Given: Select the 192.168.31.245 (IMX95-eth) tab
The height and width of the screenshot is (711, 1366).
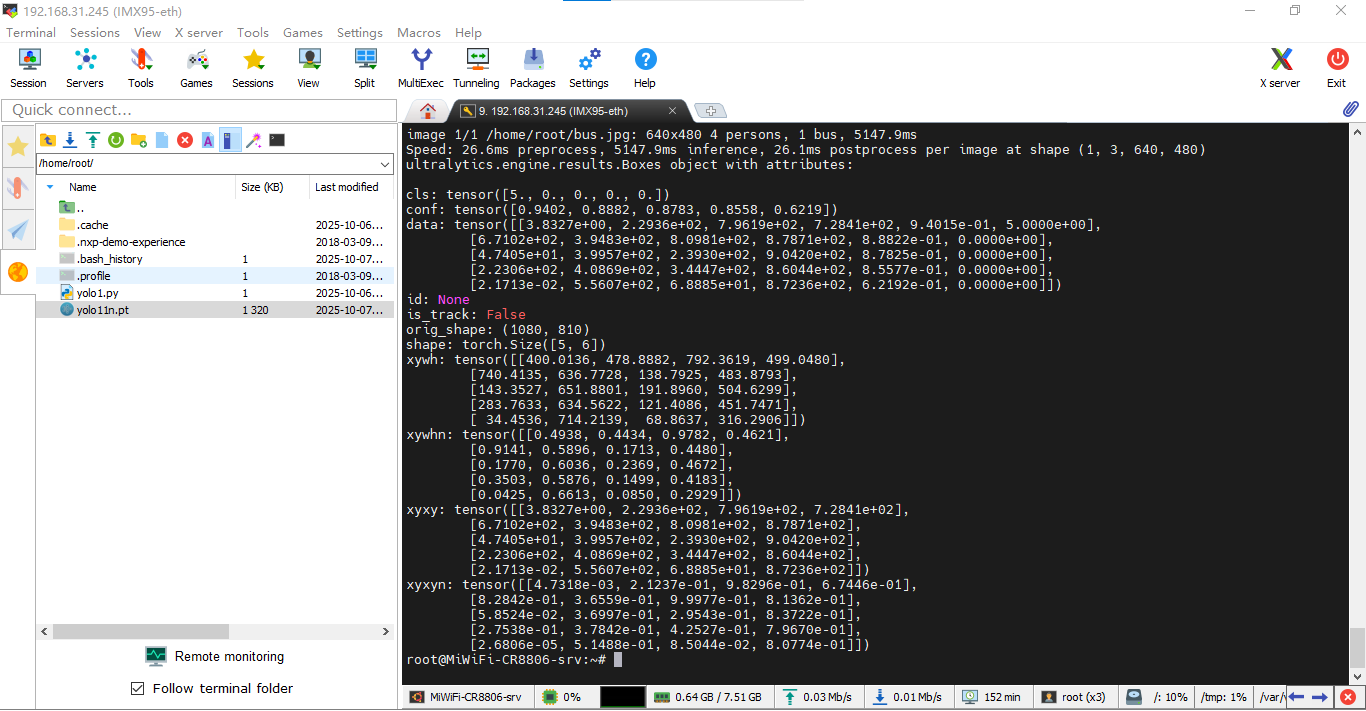Looking at the screenshot, I should click(x=567, y=111).
